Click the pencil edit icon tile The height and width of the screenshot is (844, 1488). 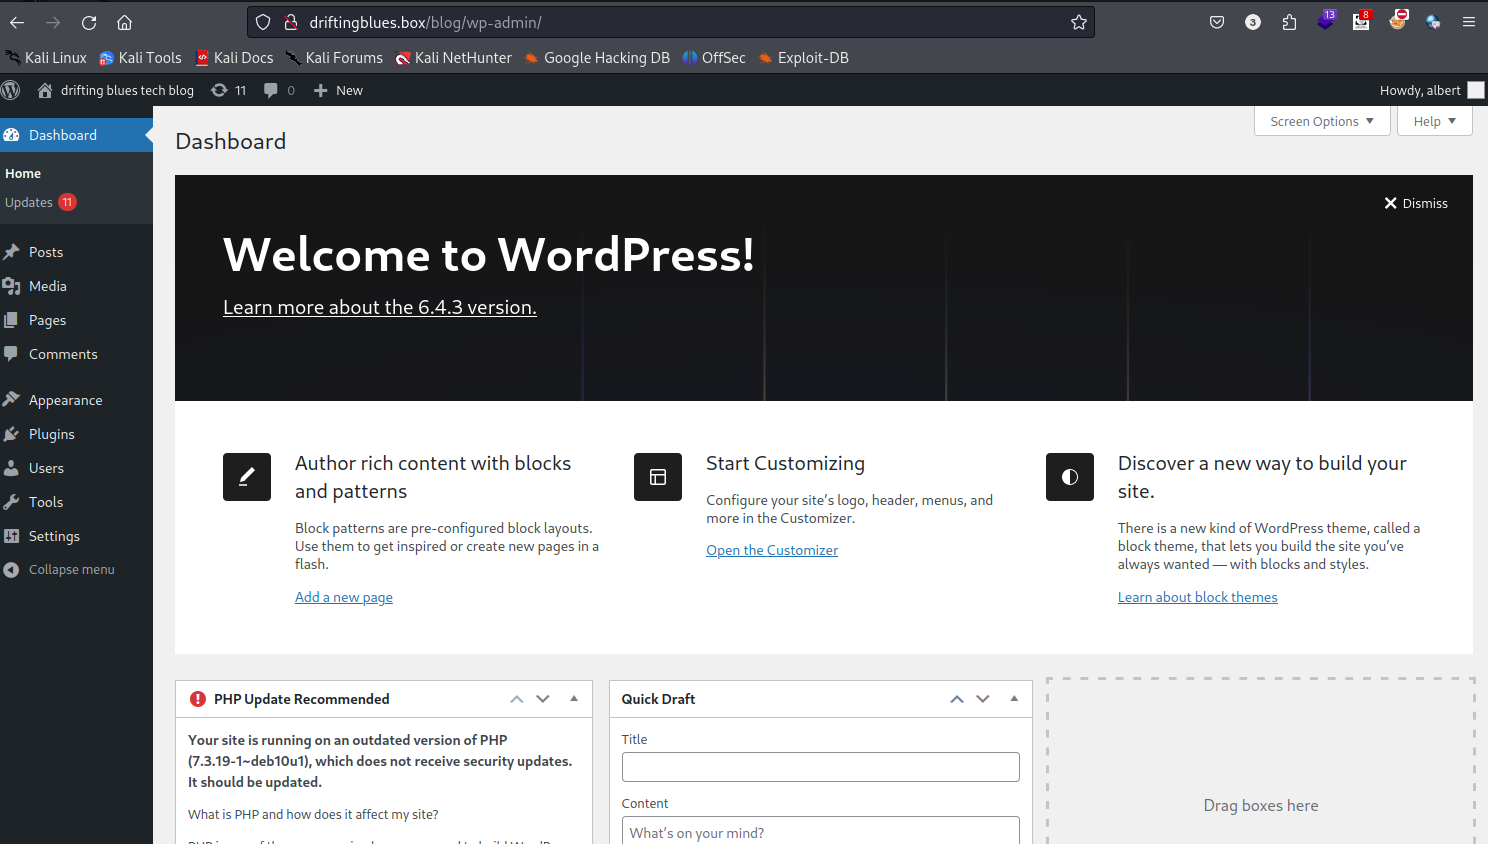(247, 477)
